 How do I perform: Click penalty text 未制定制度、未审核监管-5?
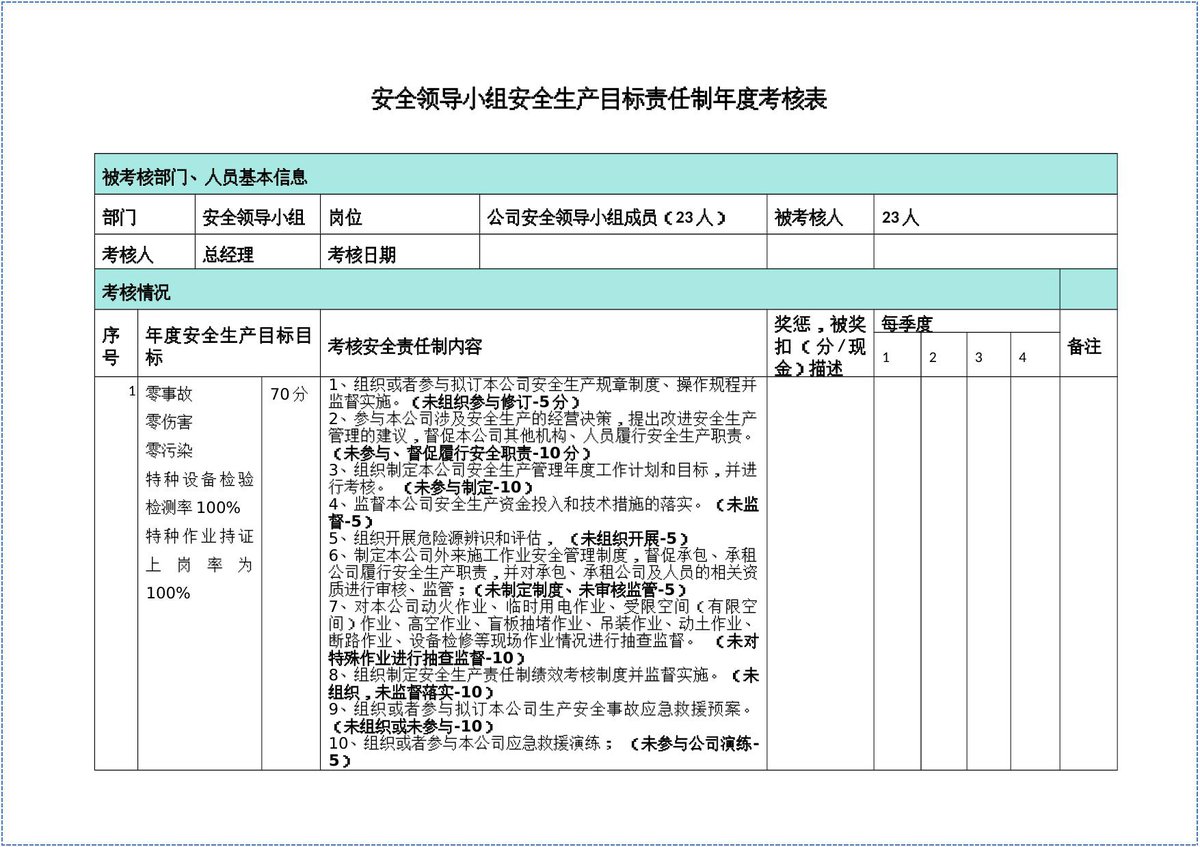[x=582, y=590]
